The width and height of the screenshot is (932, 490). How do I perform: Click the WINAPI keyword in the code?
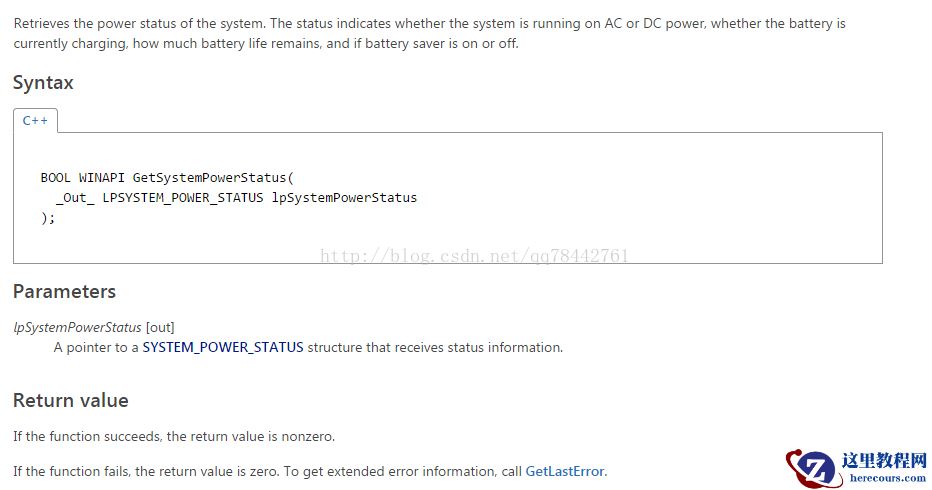(102, 178)
